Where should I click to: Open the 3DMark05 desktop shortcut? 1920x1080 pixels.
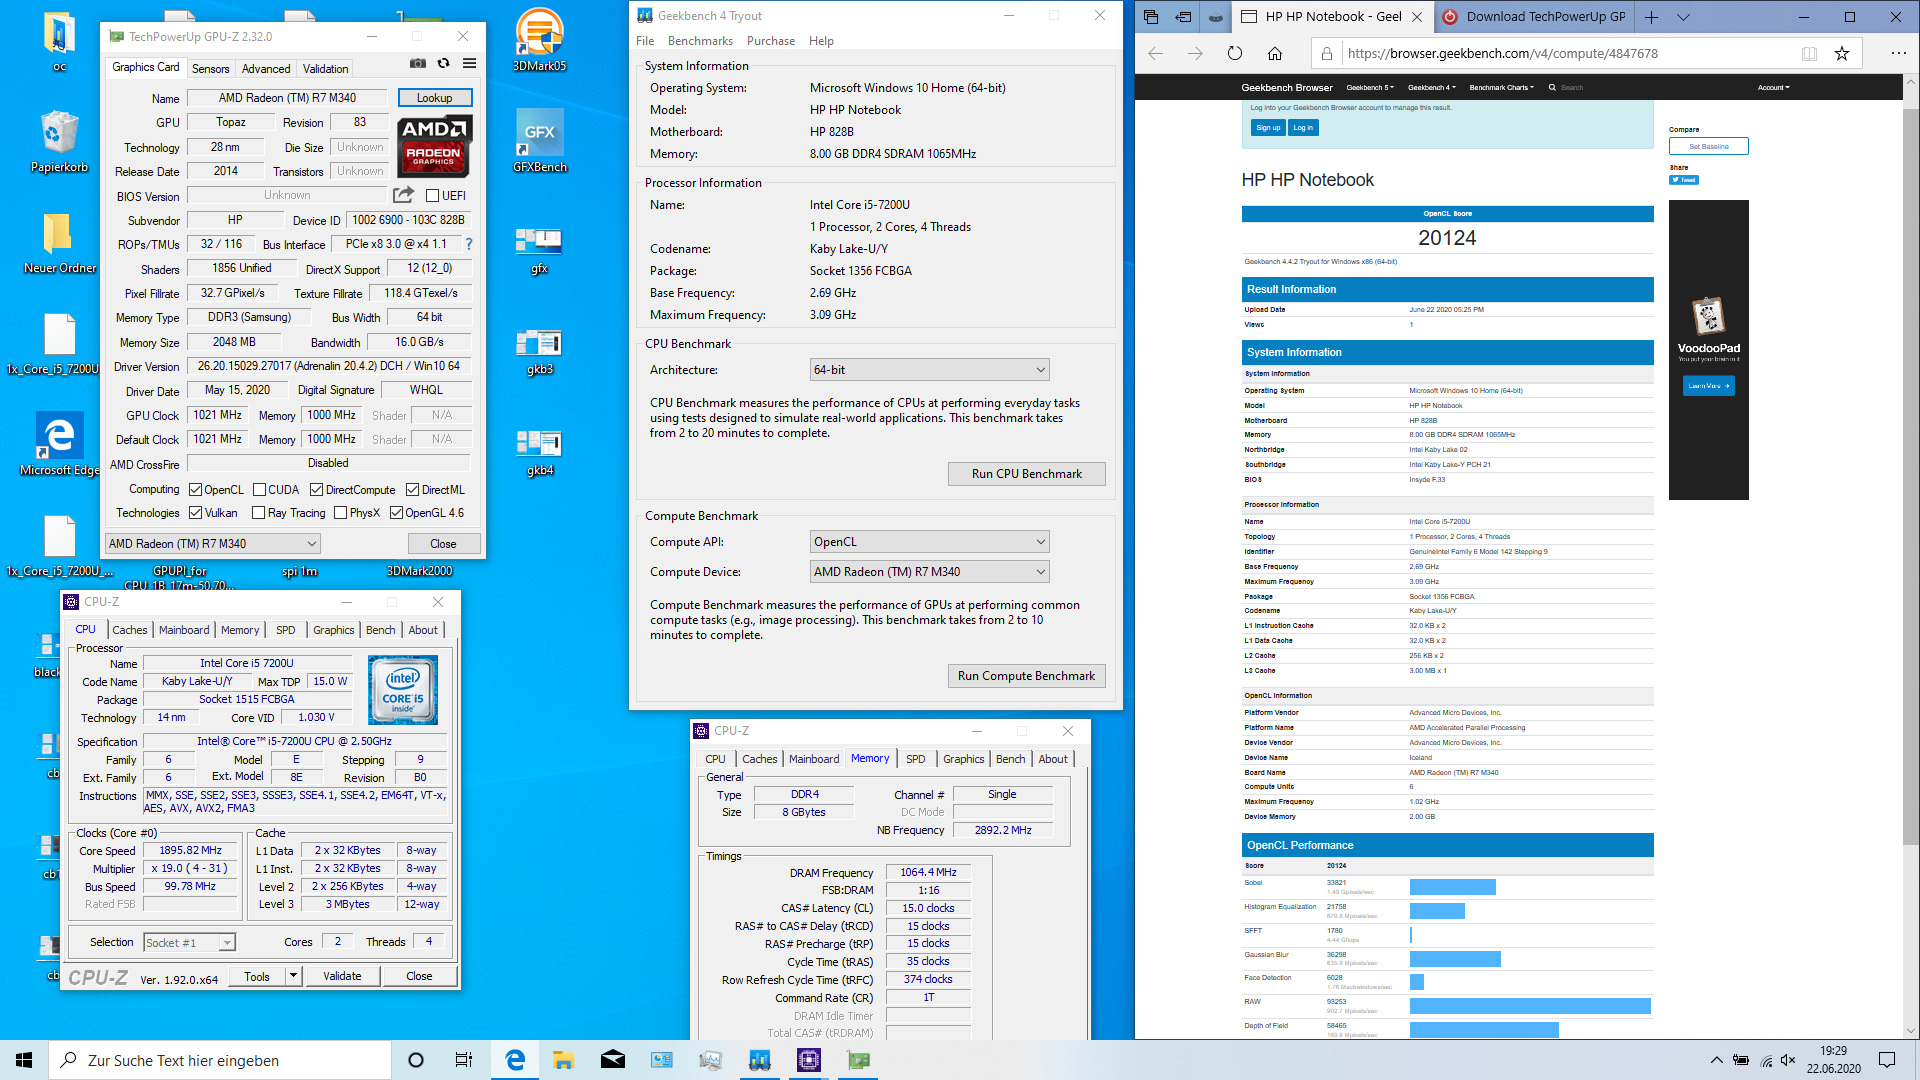(x=539, y=38)
